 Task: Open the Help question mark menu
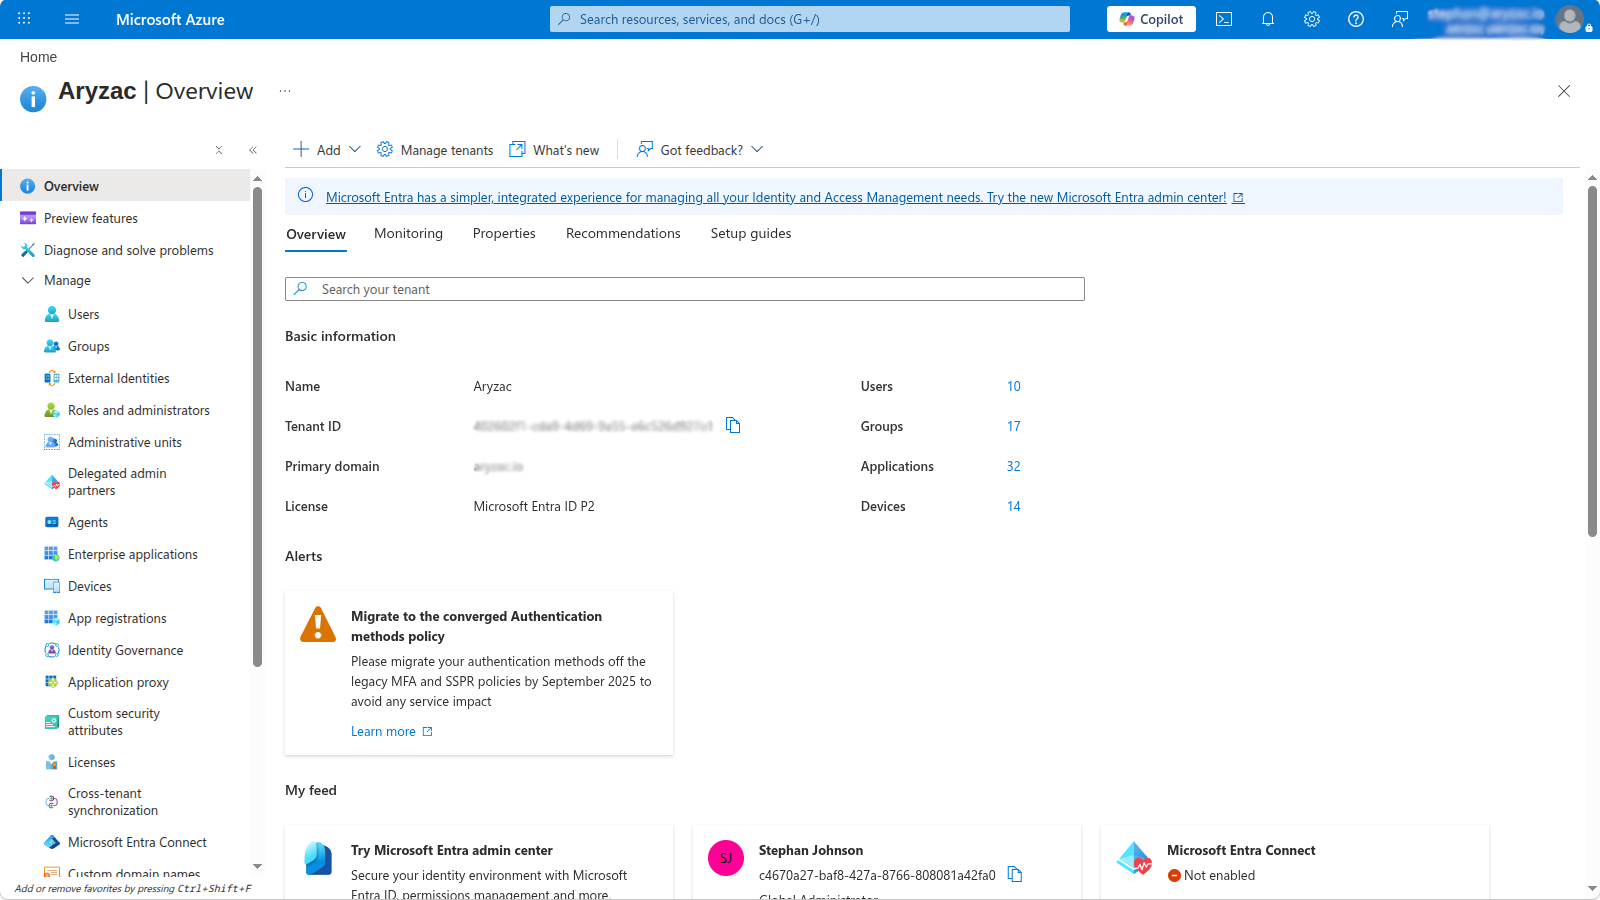point(1356,19)
